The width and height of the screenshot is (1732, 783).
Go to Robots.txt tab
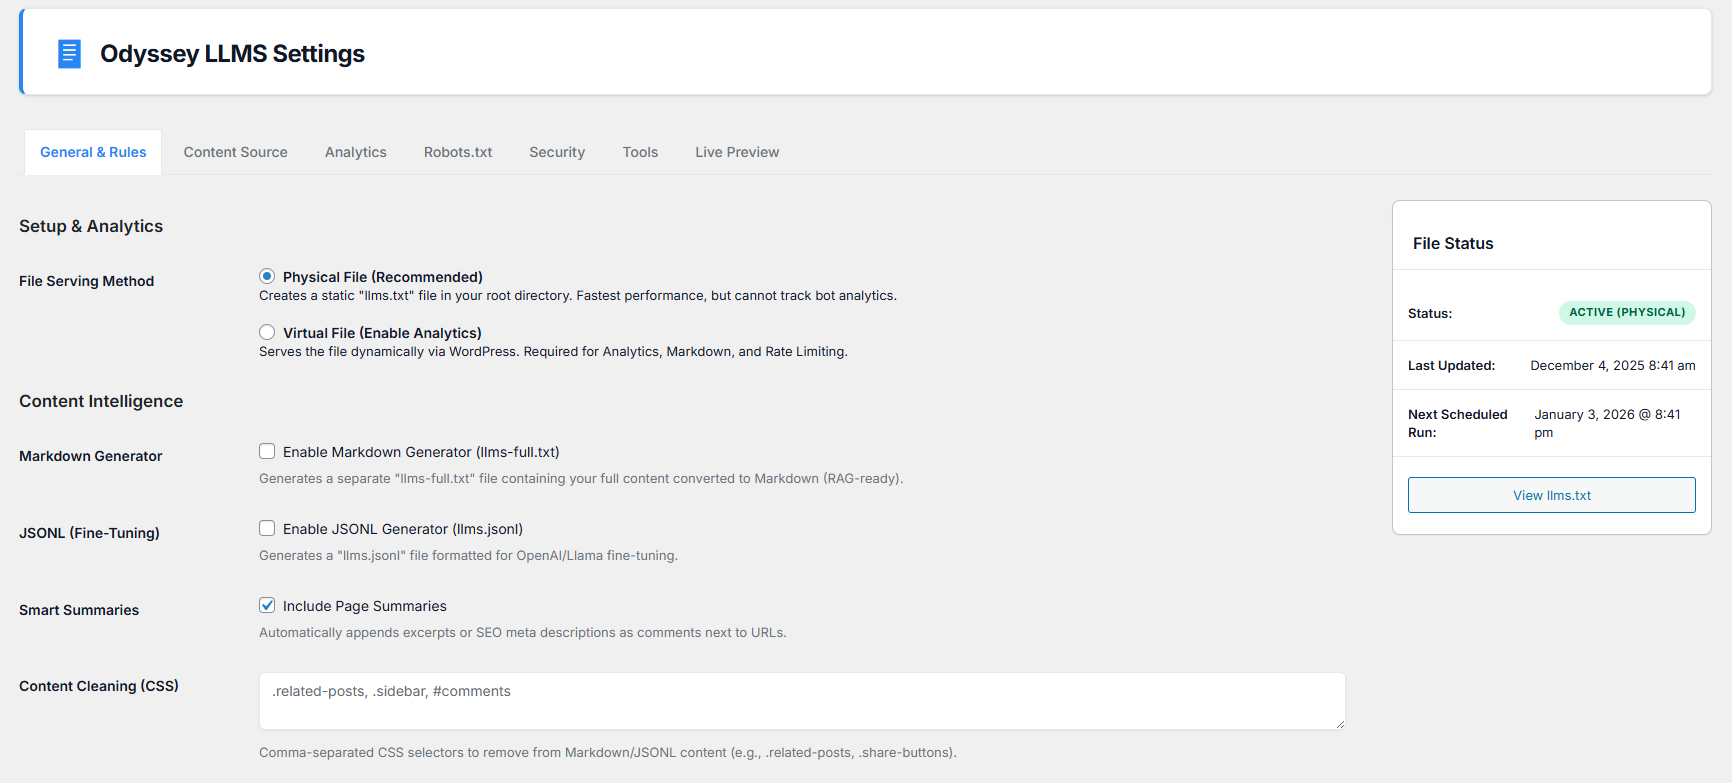click(x=458, y=152)
